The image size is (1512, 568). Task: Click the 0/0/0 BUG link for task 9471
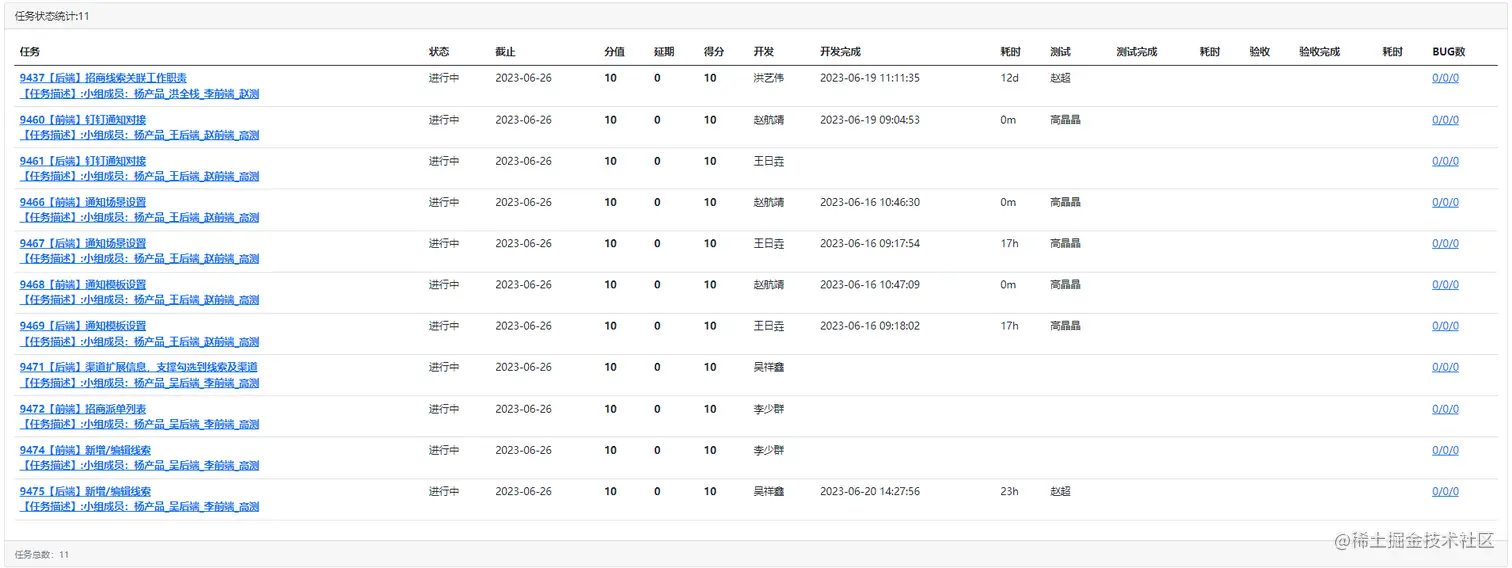(x=1445, y=368)
